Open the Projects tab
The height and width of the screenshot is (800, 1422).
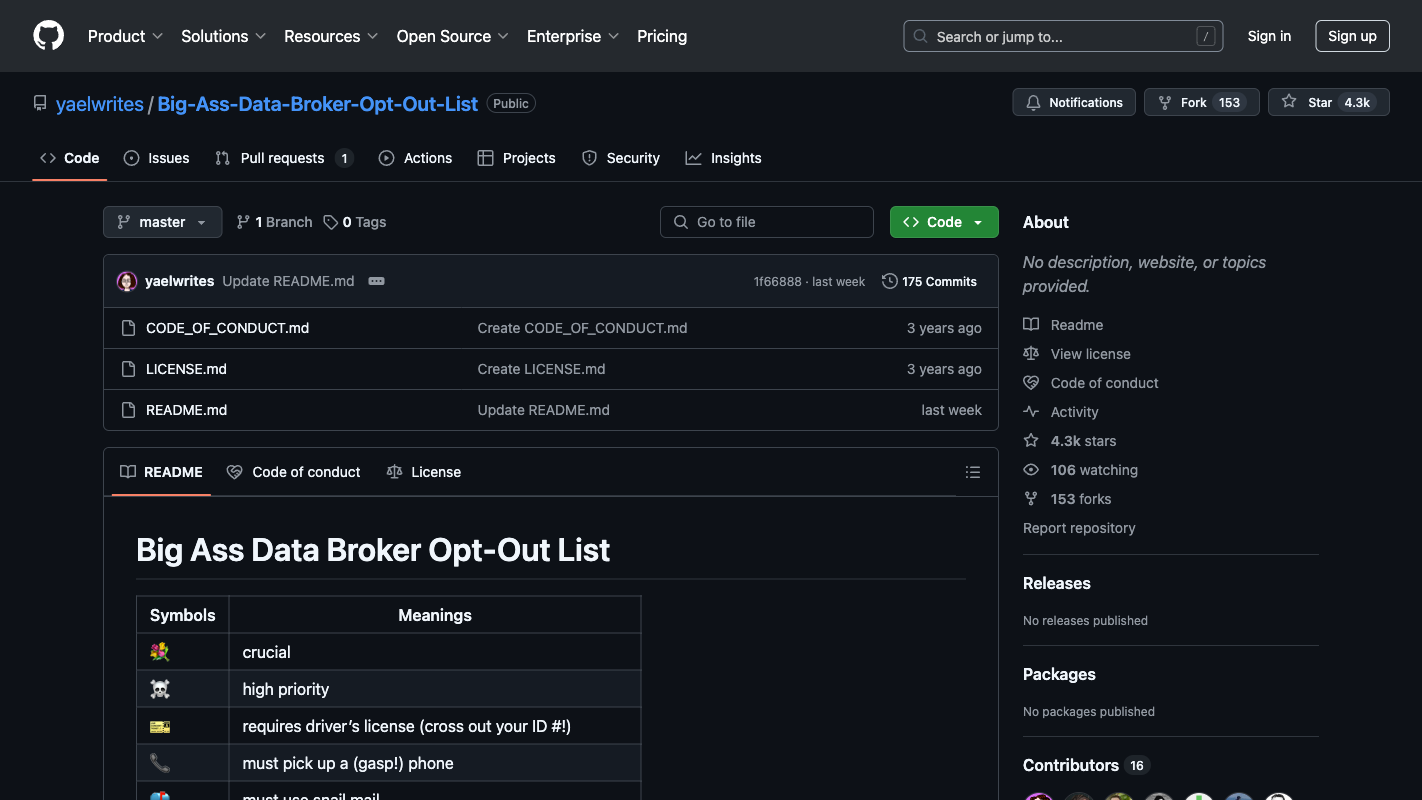[516, 158]
